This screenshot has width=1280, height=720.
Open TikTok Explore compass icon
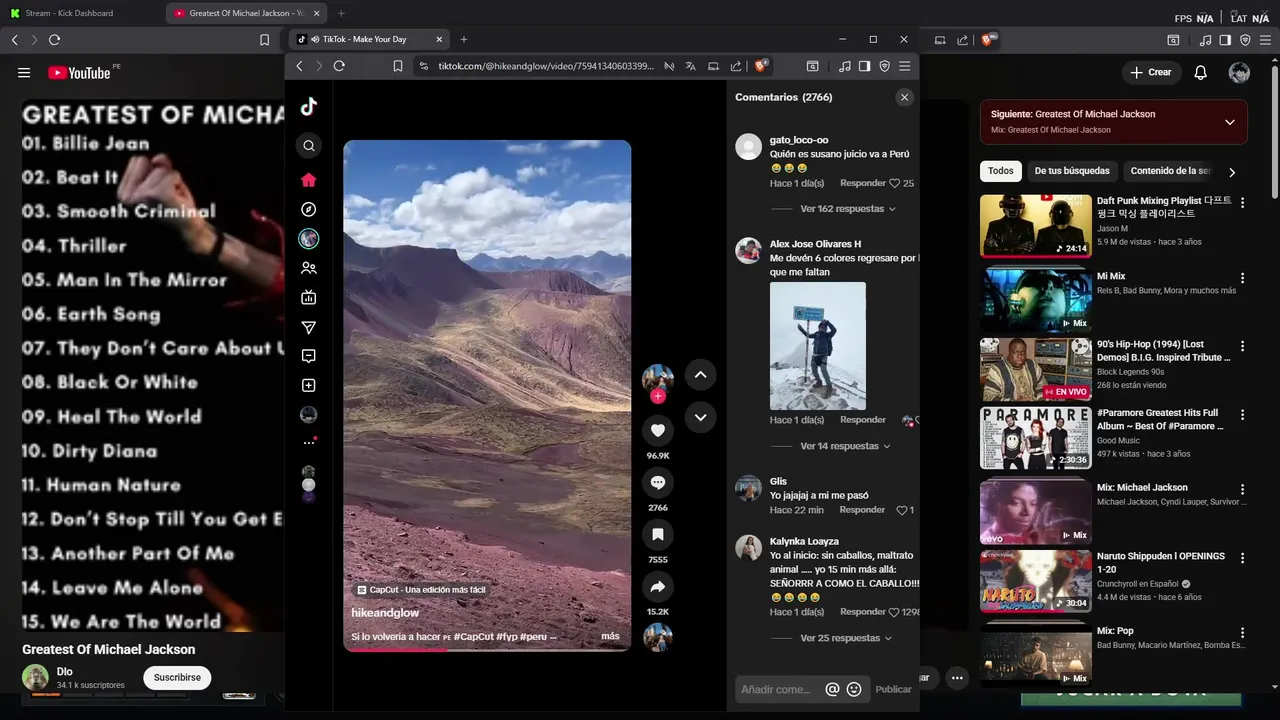[x=309, y=210]
